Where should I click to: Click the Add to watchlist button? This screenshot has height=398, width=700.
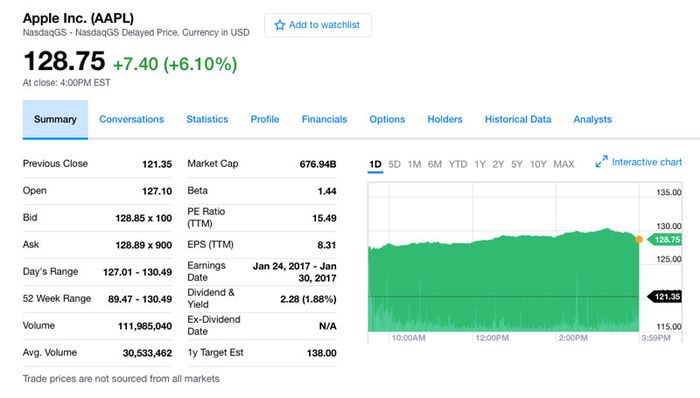[x=318, y=25]
